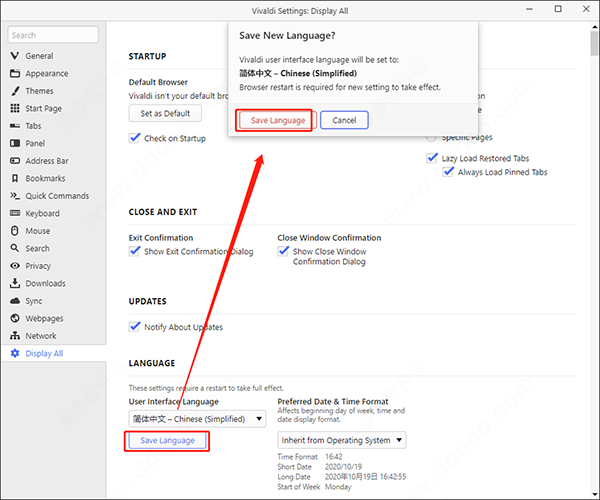Toggle Lazy Load Restored Tabs checkbox
This screenshot has width=600, height=500.
[x=432, y=158]
